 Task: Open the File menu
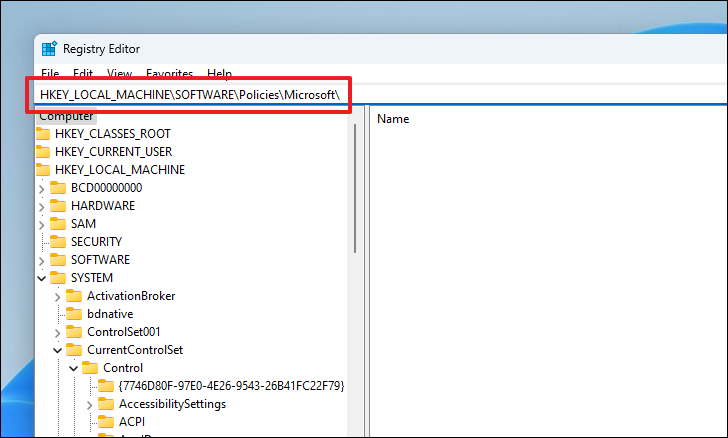tap(50, 73)
